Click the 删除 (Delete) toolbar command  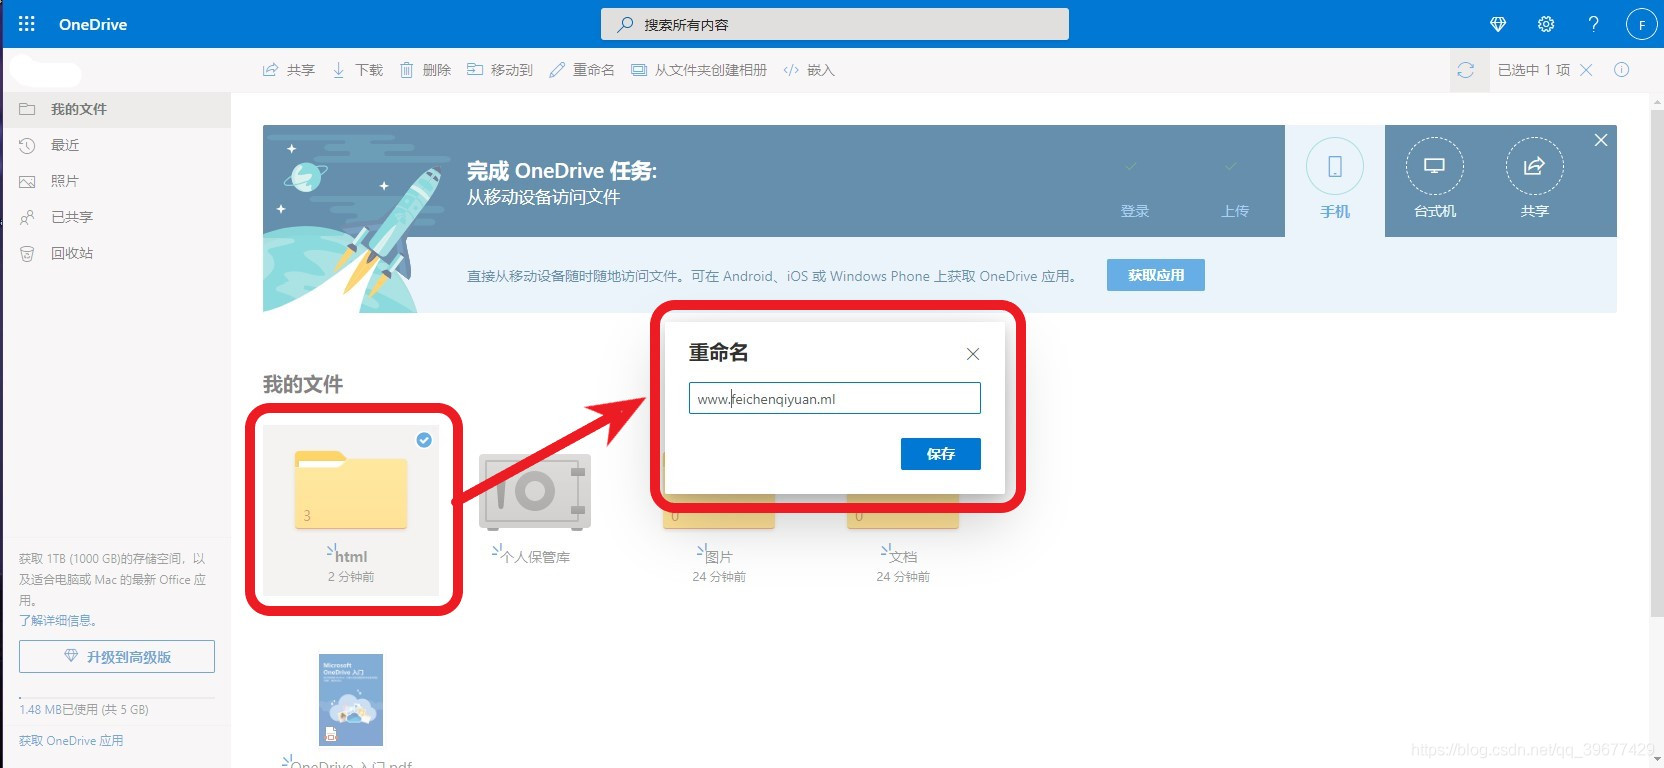(x=425, y=70)
